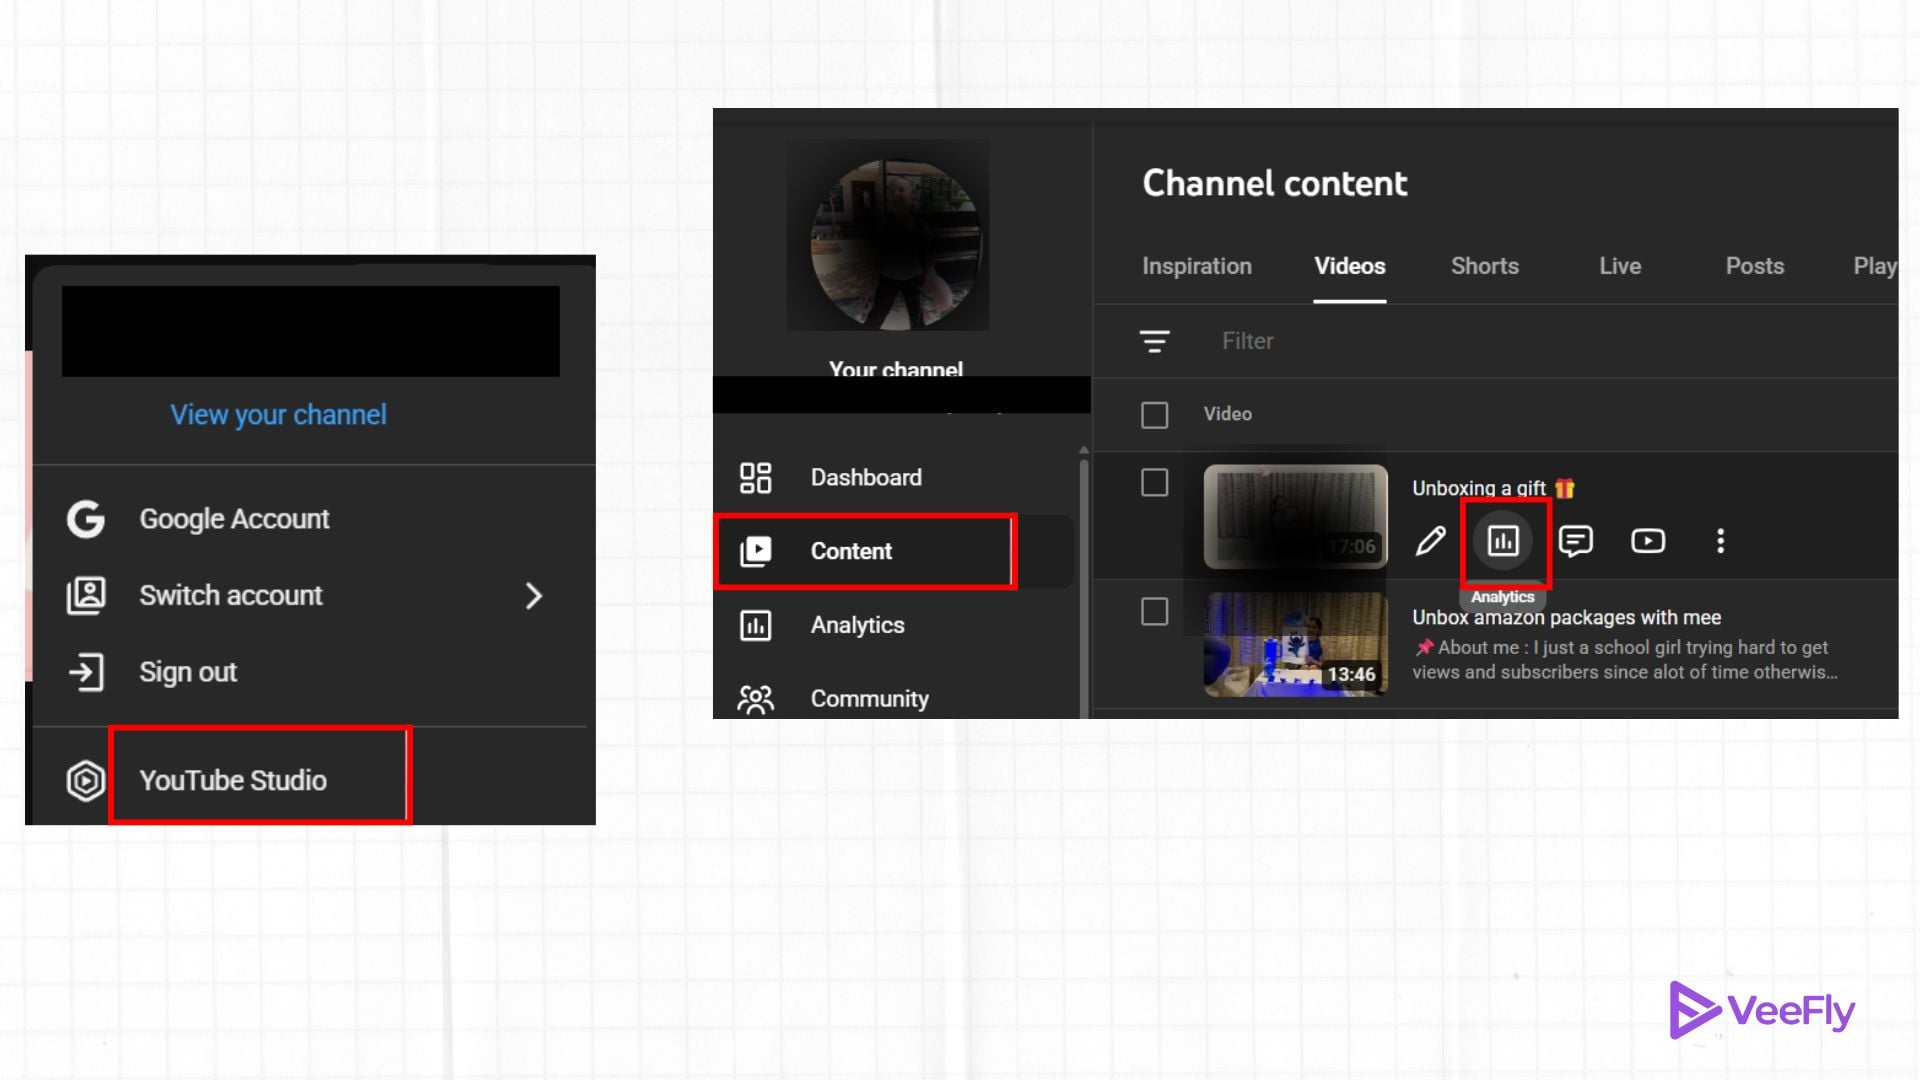Click scroll-up arrow on the sidebar scrollbar
Screen dimensions: 1920x1080
(1083, 451)
